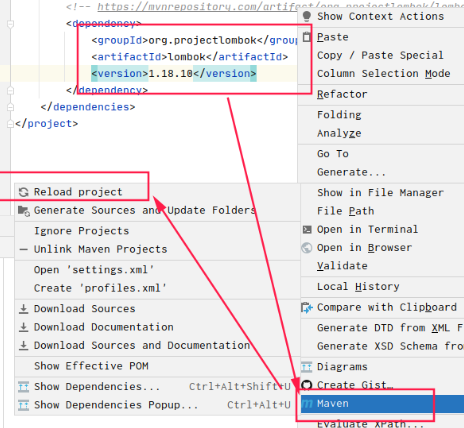Image resolution: width=464 pixels, height=428 pixels.
Task: Click Download Sources entry
Action: click(157, 309)
